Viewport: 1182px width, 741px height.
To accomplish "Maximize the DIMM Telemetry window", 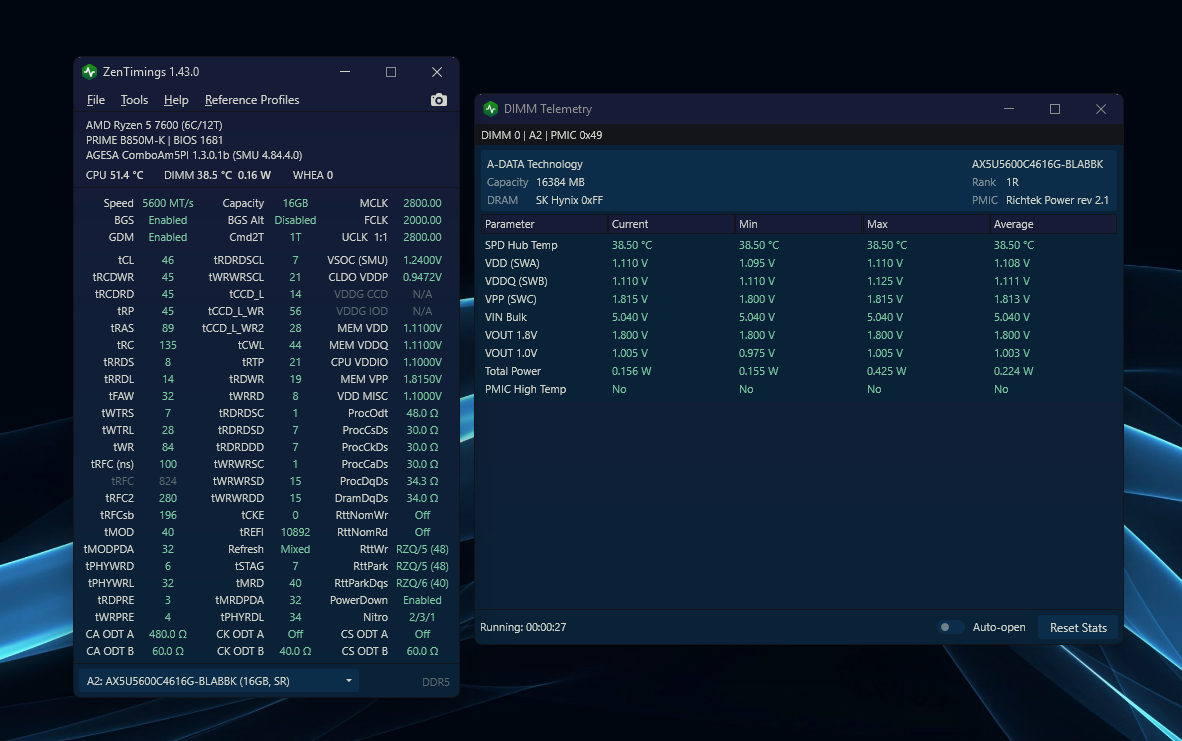I will (x=1055, y=109).
